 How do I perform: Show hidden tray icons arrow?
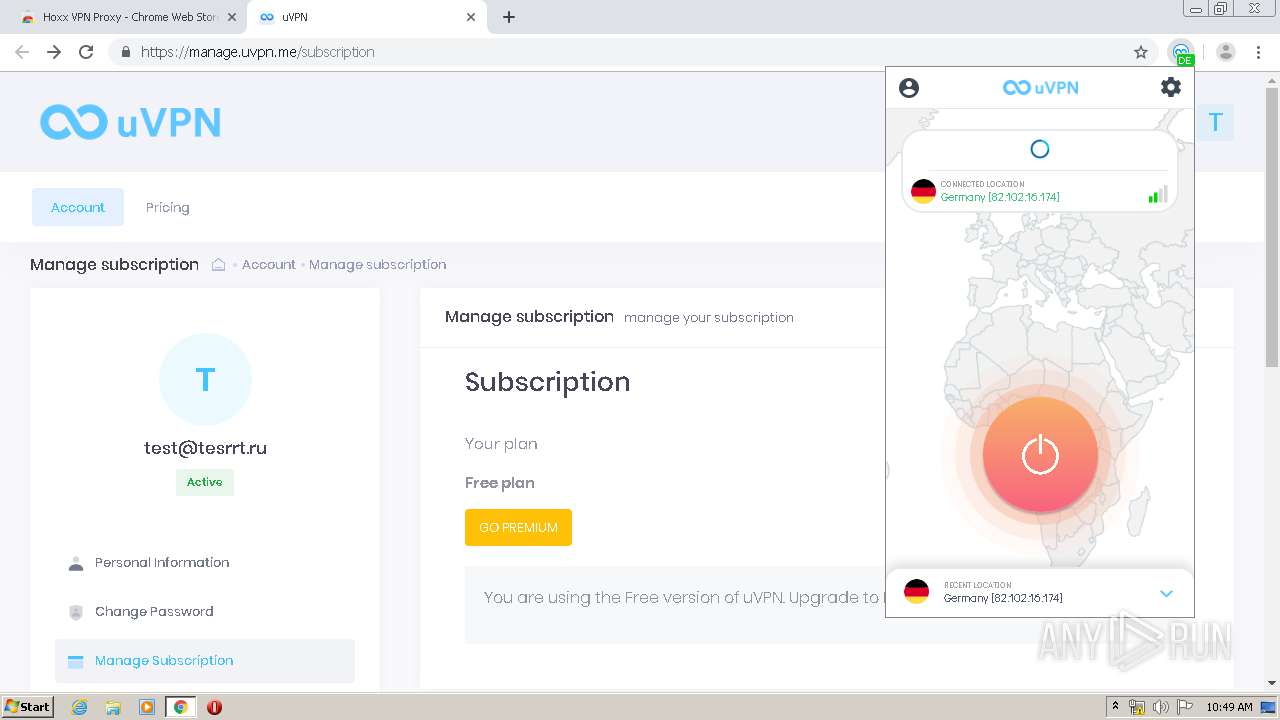tap(1115, 707)
